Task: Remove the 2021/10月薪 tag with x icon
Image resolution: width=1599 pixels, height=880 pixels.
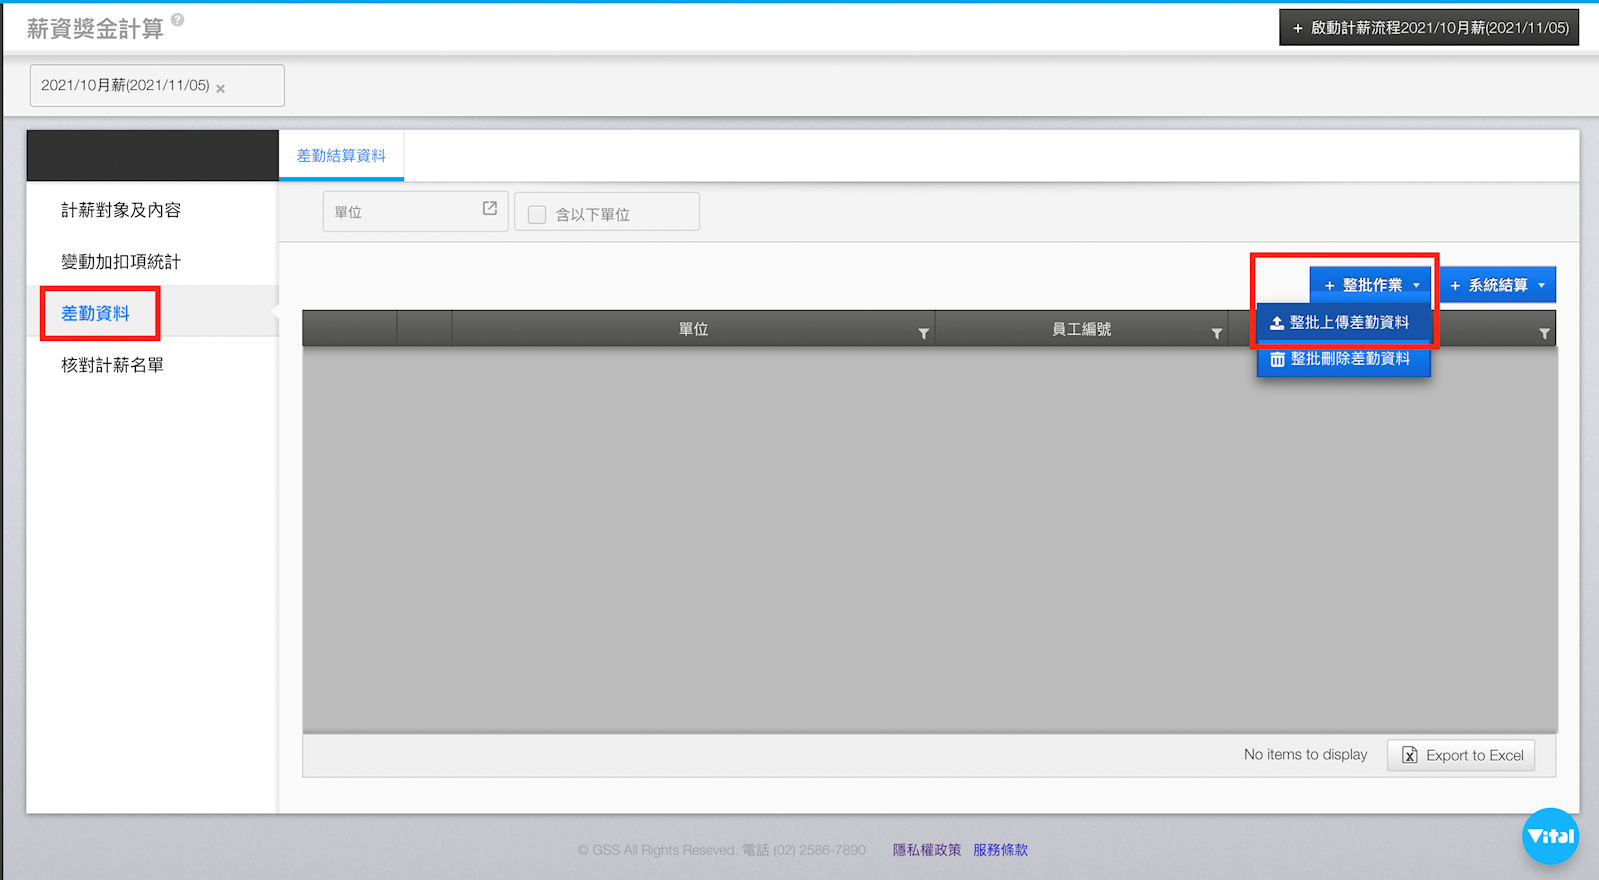Action: tap(221, 88)
